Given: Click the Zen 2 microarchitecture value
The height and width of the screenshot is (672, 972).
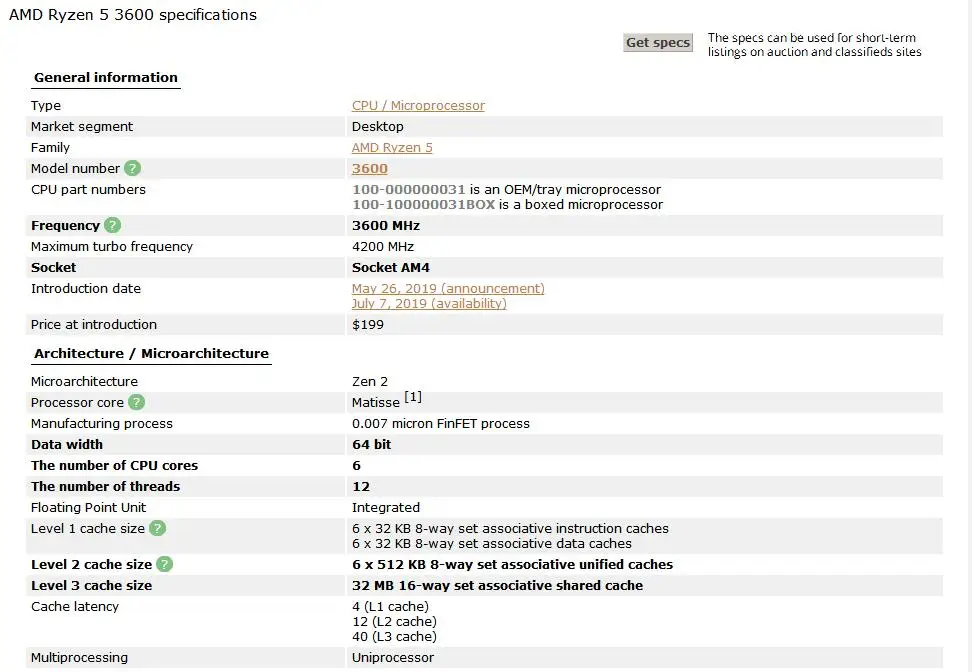Looking at the screenshot, I should (369, 381).
